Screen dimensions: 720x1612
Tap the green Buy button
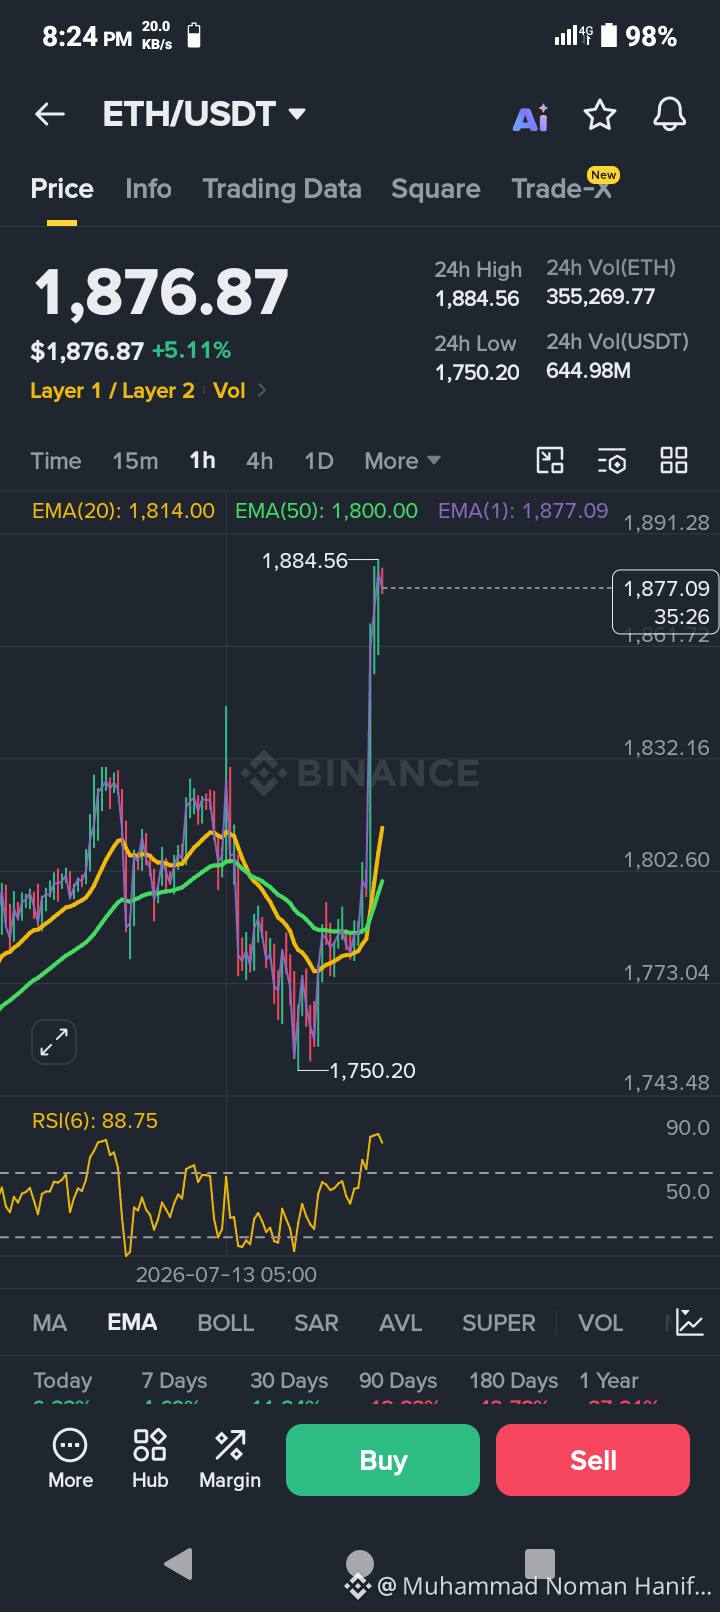click(383, 1460)
